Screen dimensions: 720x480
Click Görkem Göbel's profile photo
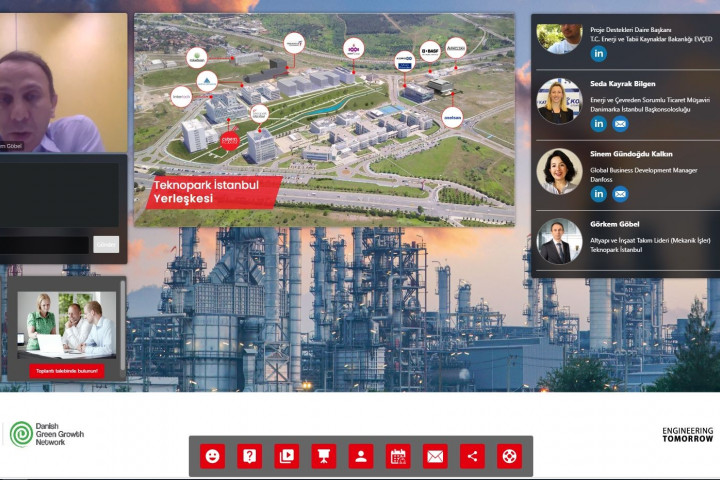559,241
